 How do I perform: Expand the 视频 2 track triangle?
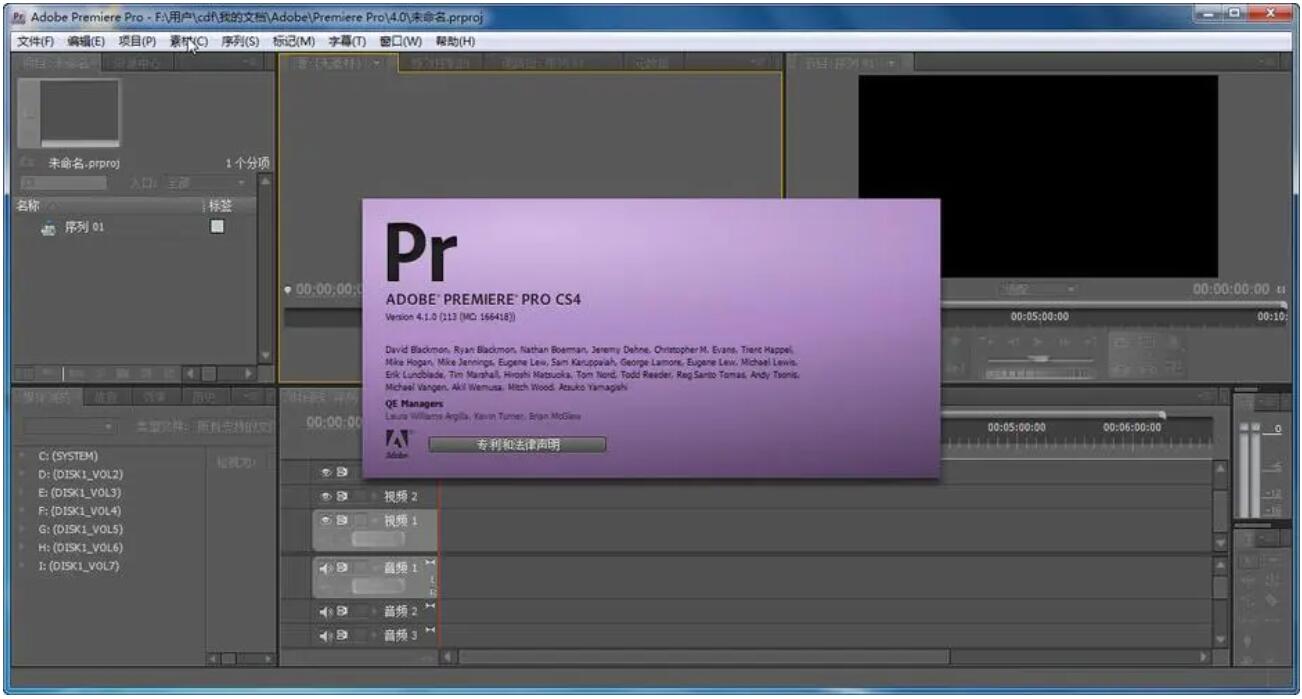coord(375,496)
